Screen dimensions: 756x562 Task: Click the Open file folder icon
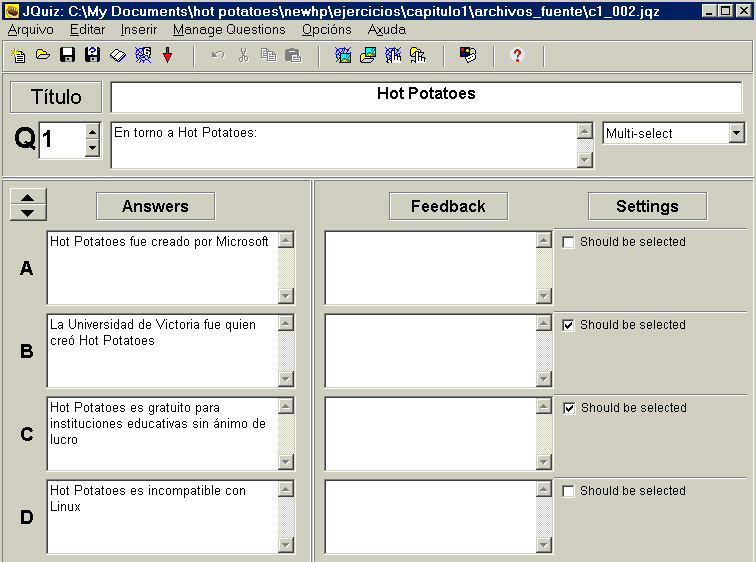(x=43, y=56)
